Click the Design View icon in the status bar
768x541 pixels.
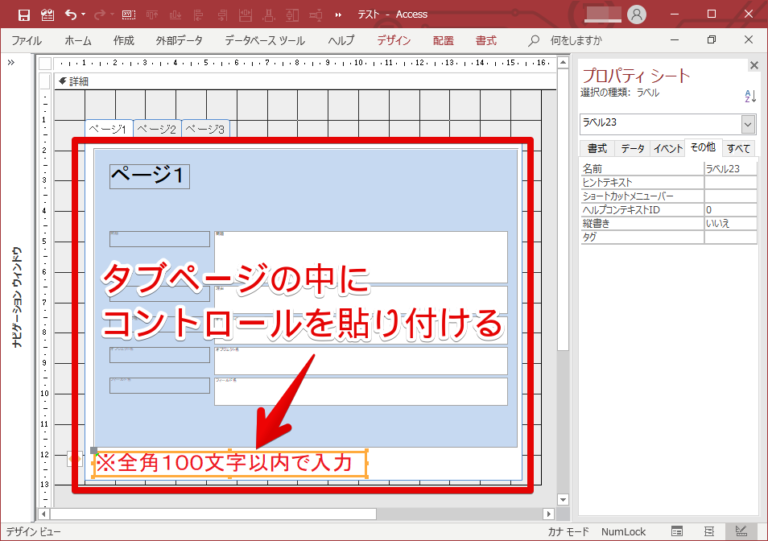741,531
